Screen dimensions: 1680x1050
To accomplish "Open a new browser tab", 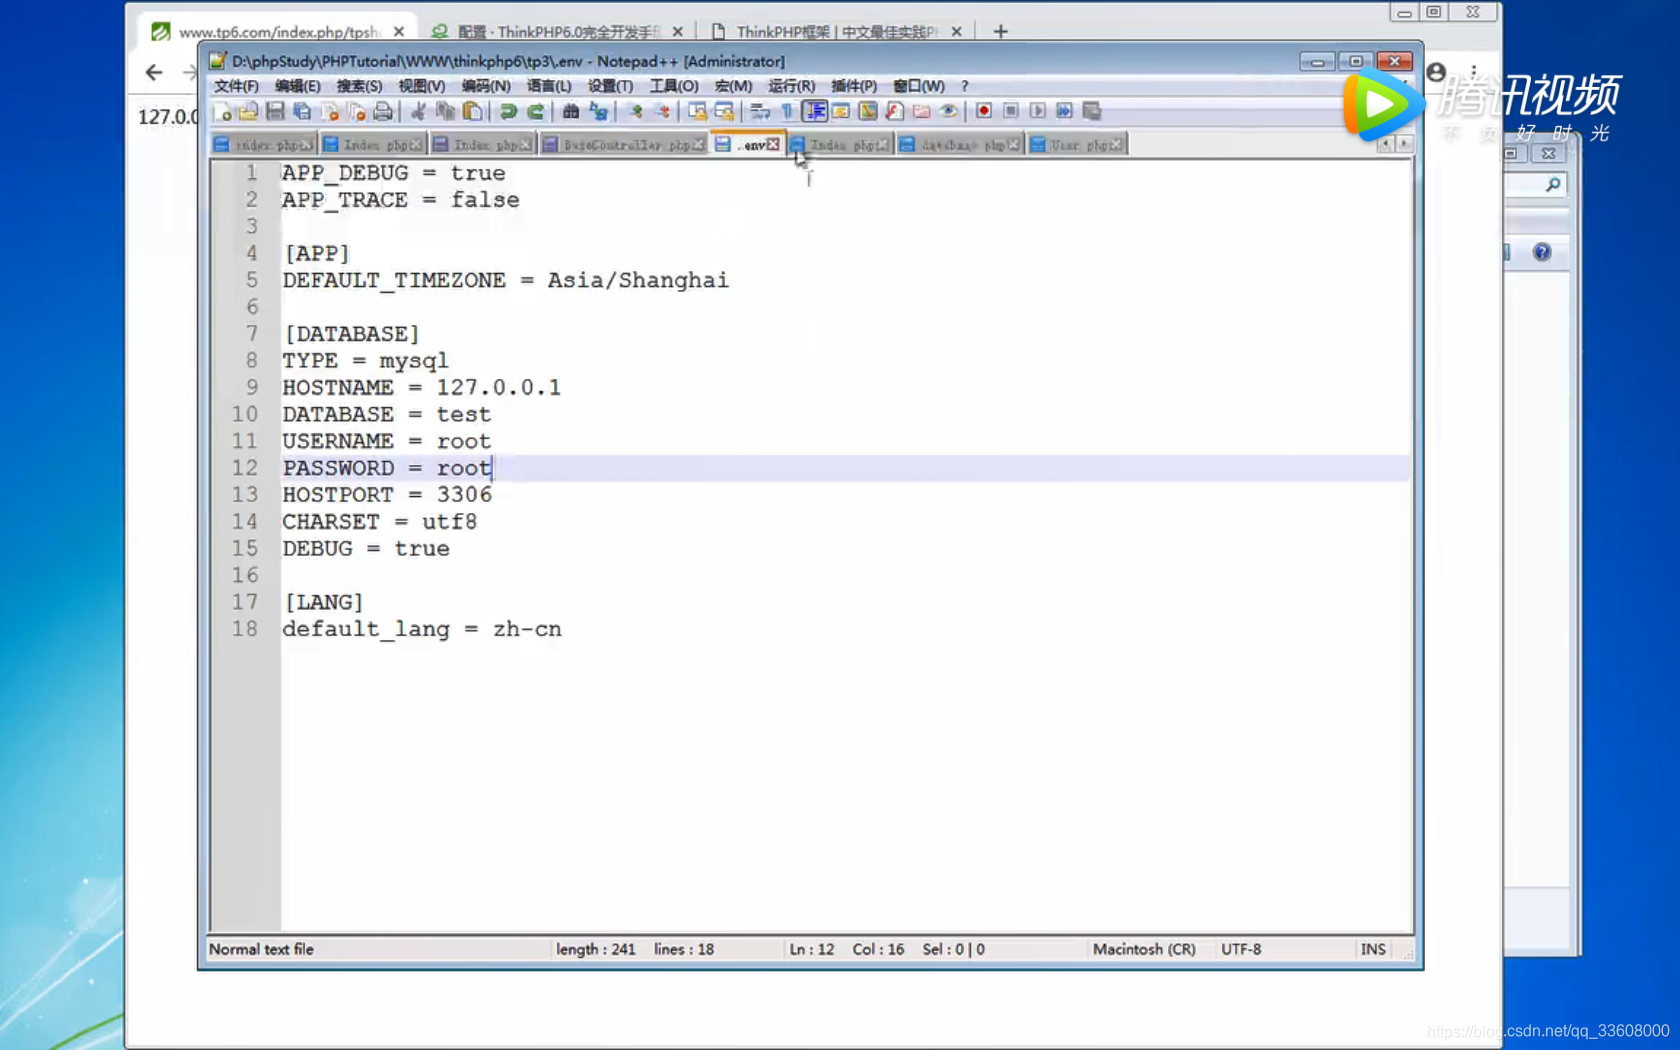I will [1001, 31].
